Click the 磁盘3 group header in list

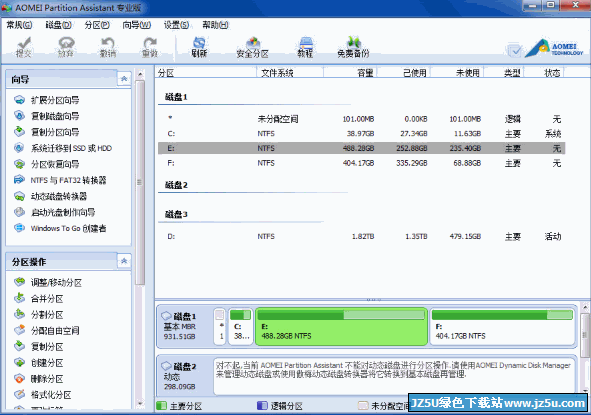pos(176,214)
